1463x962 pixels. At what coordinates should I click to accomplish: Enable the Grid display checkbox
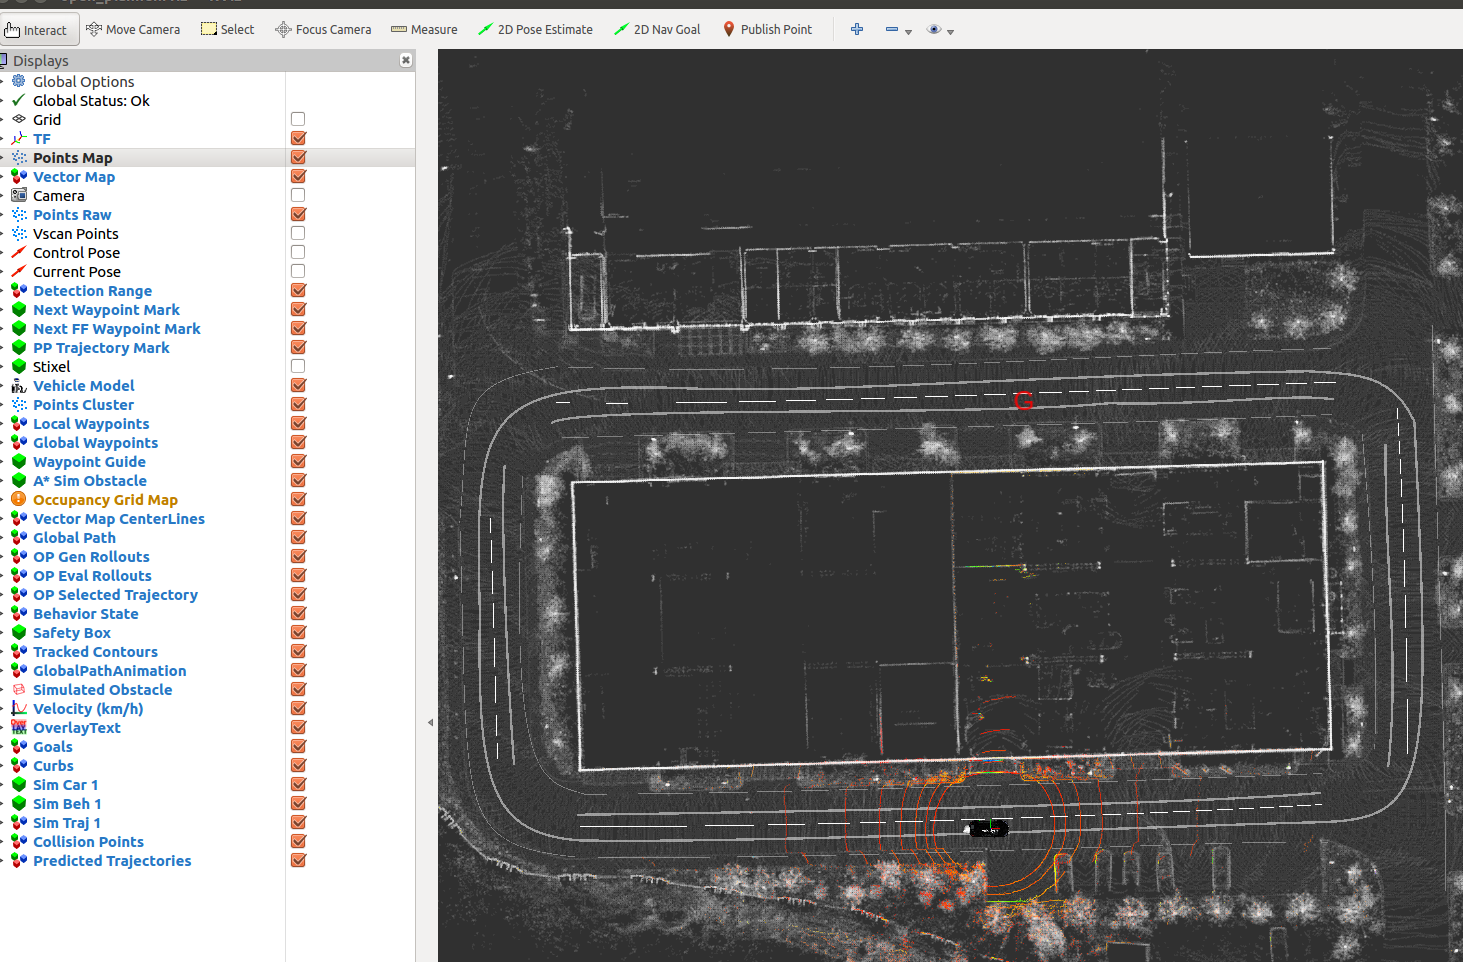(298, 118)
